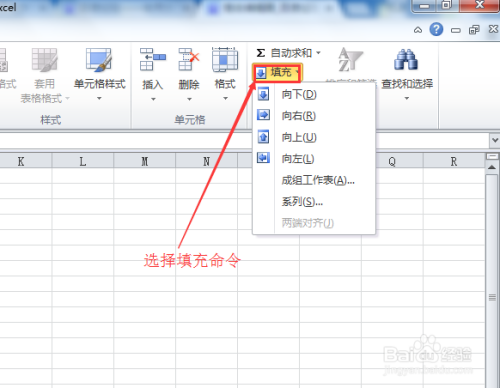Expand the Cell Styles dropdown arrow

[99, 98]
